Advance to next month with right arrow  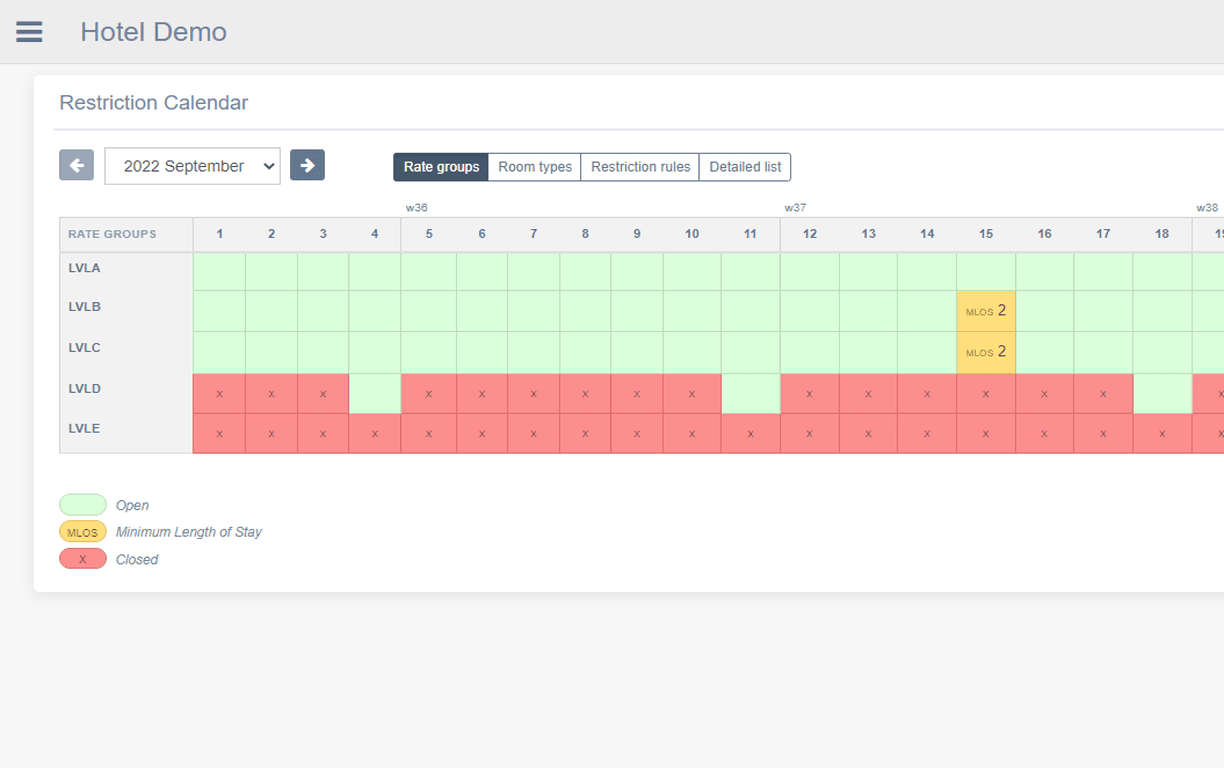[307, 165]
